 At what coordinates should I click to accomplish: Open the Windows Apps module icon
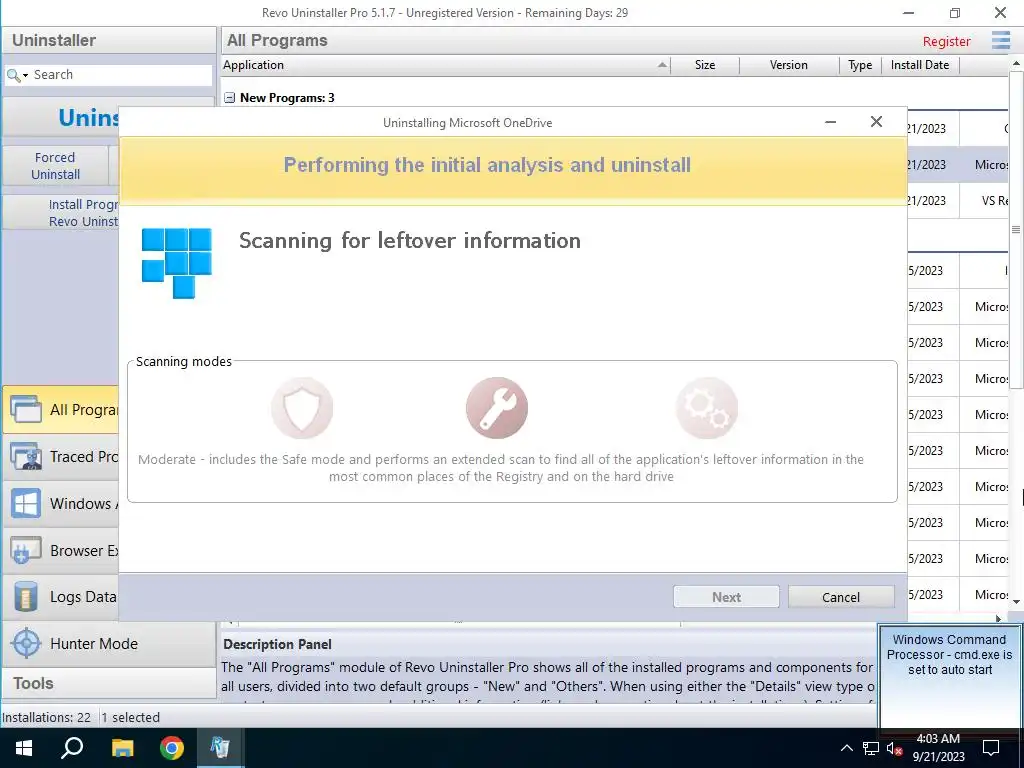coord(25,504)
